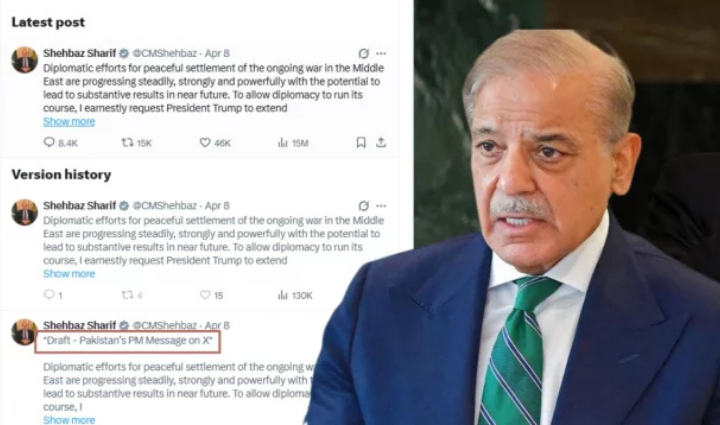Like the latest post with heart icon
This screenshot has height=425, width=720.
pyautogui.click(x=205, y=143)
